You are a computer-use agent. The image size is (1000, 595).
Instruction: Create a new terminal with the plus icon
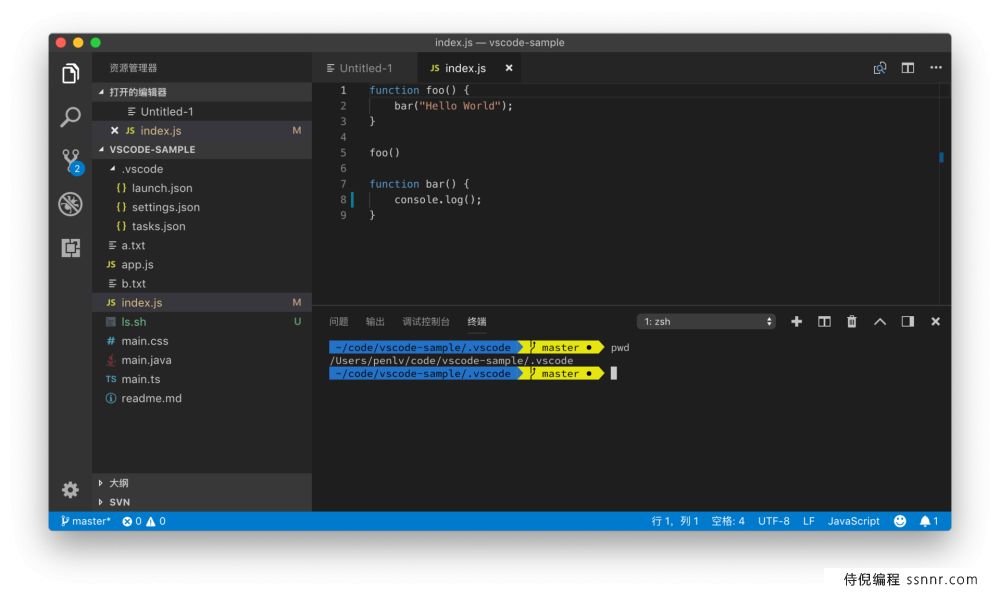[x=797, y=321]
